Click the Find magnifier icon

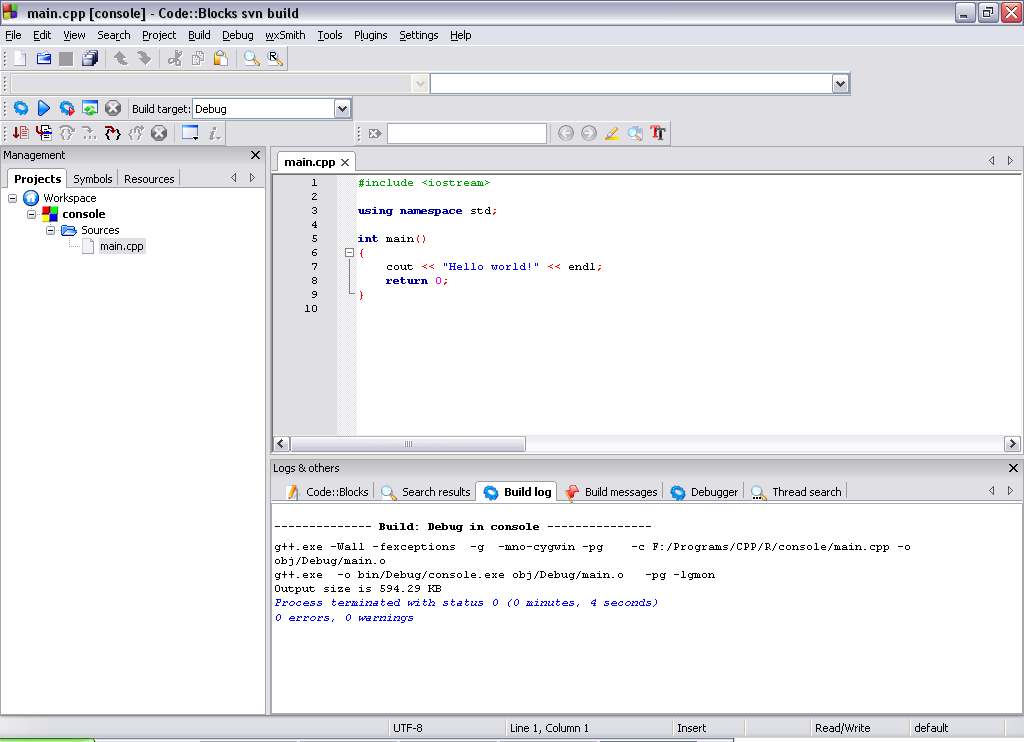pyautogui.click(x=251, y=59)
